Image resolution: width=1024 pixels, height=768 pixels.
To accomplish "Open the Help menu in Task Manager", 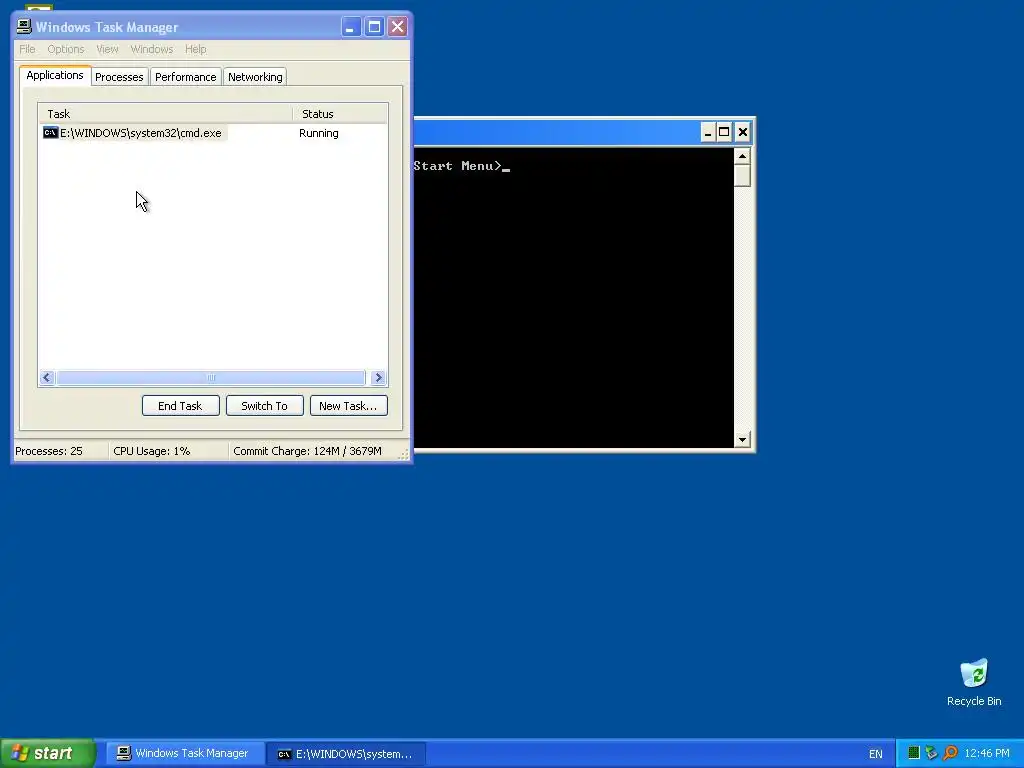I will click(195, 49).
